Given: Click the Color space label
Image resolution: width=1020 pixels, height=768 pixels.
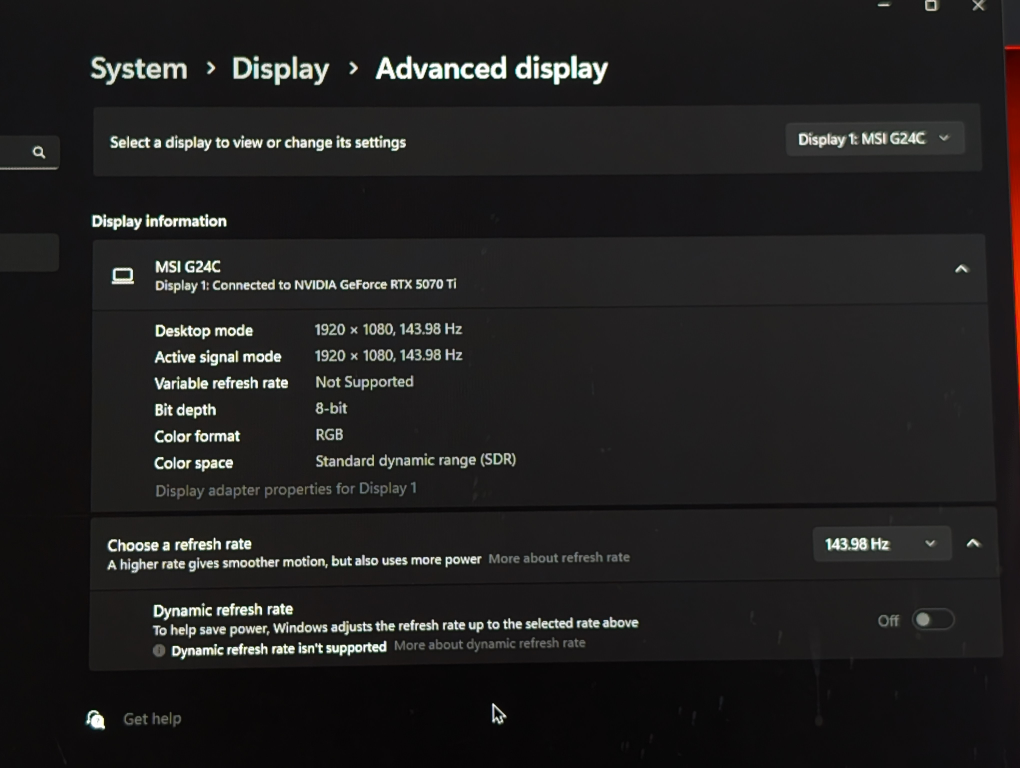Looking at the screenshot, I should [193, 463].
